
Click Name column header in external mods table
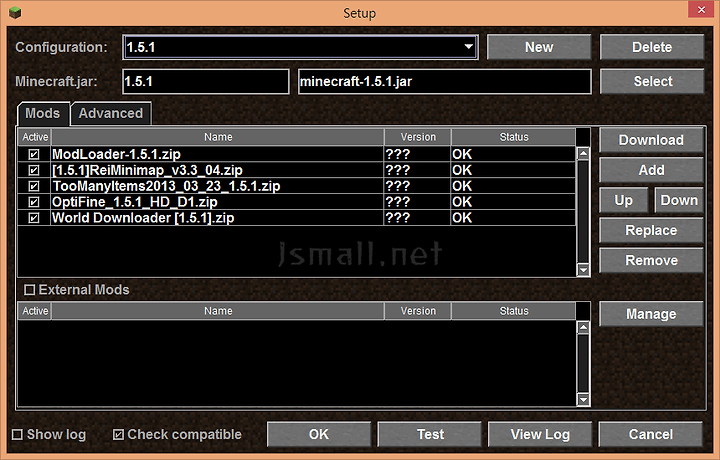[218, 311]
